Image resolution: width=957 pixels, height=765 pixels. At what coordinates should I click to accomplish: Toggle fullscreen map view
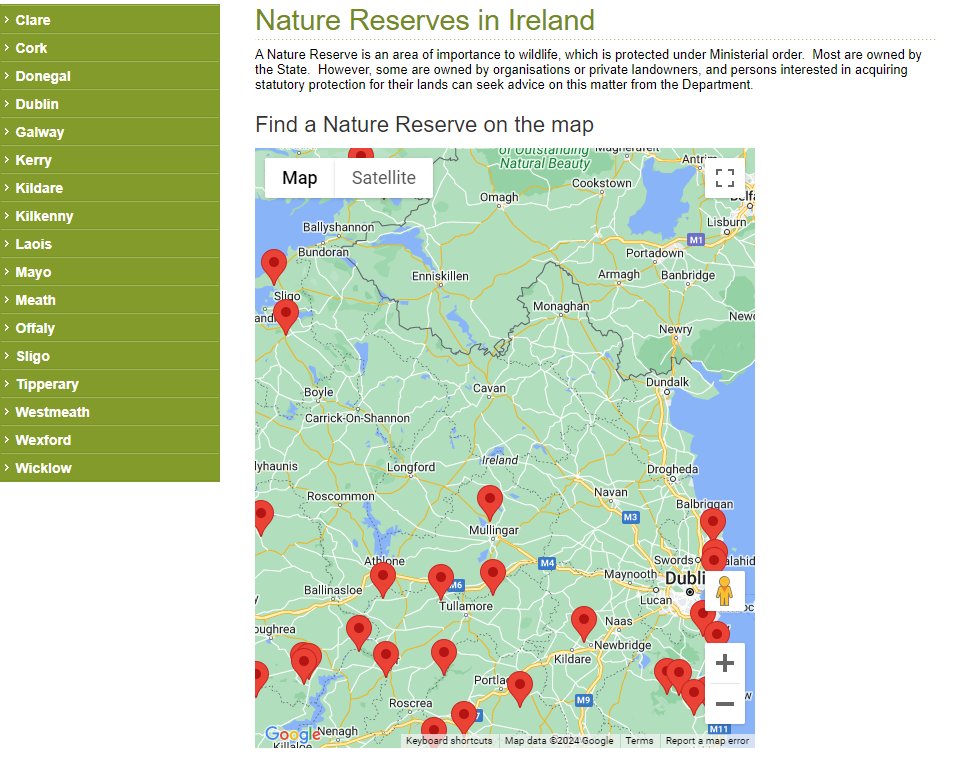[x=724, y=178]
